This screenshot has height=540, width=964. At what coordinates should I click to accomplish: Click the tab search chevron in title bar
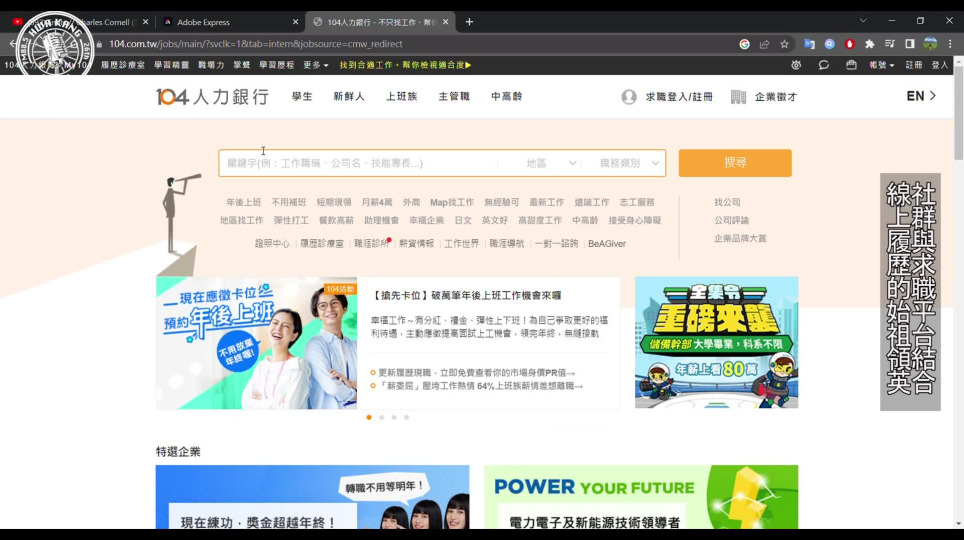(863, 21)
